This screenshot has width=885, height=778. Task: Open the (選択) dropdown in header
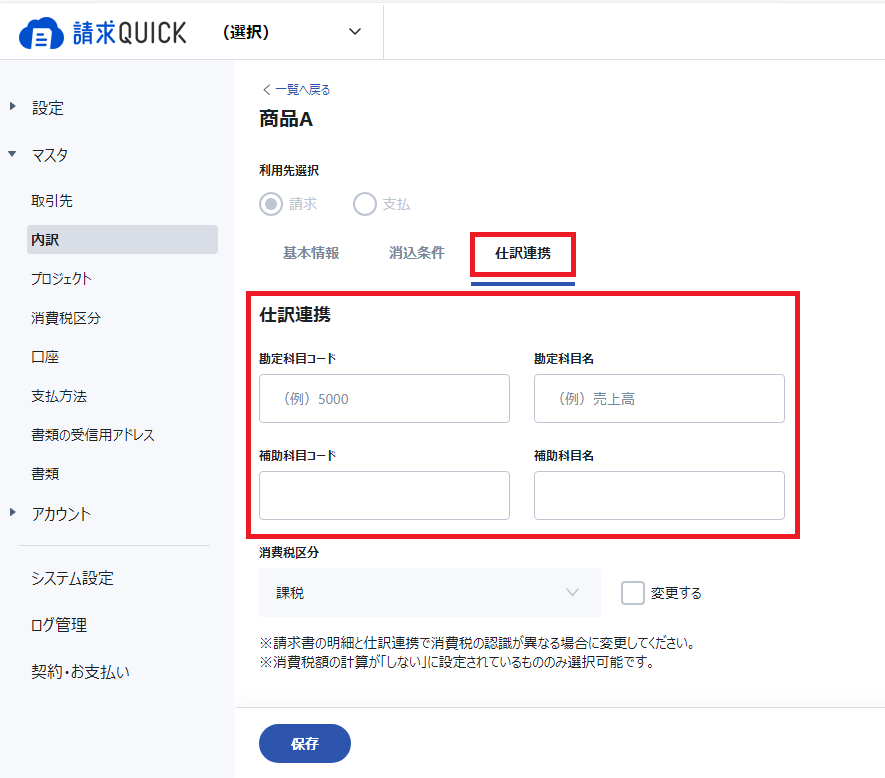(292, 32)
